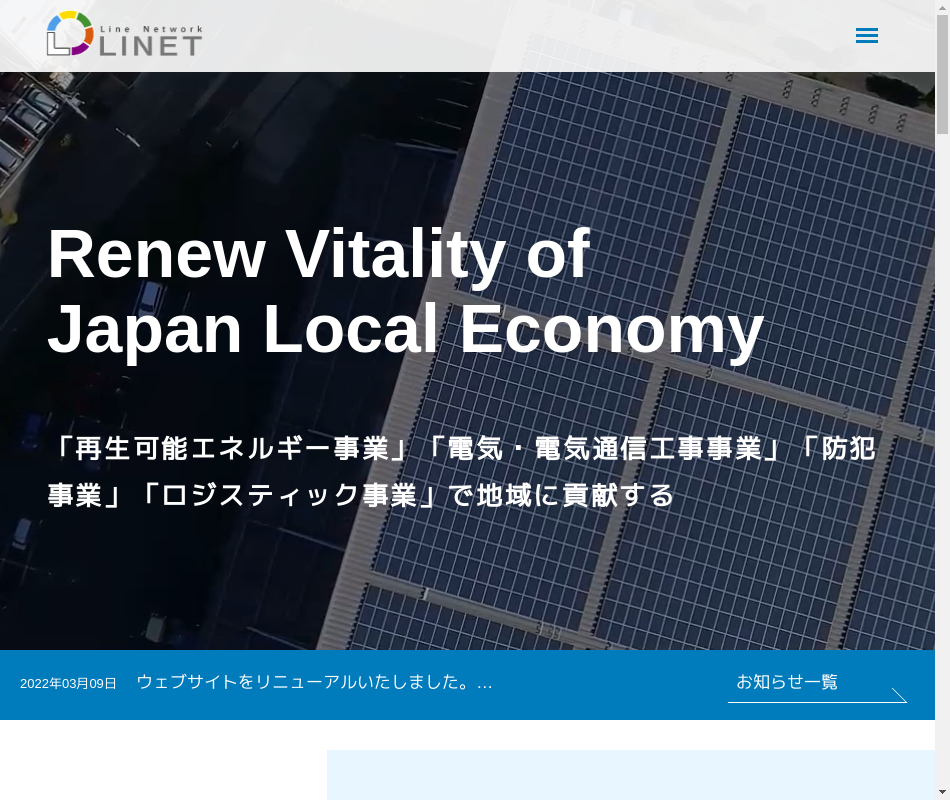Screen dimensions: 950x800
Task: Open the hamburger navigation menu
Action: point(866,36)
